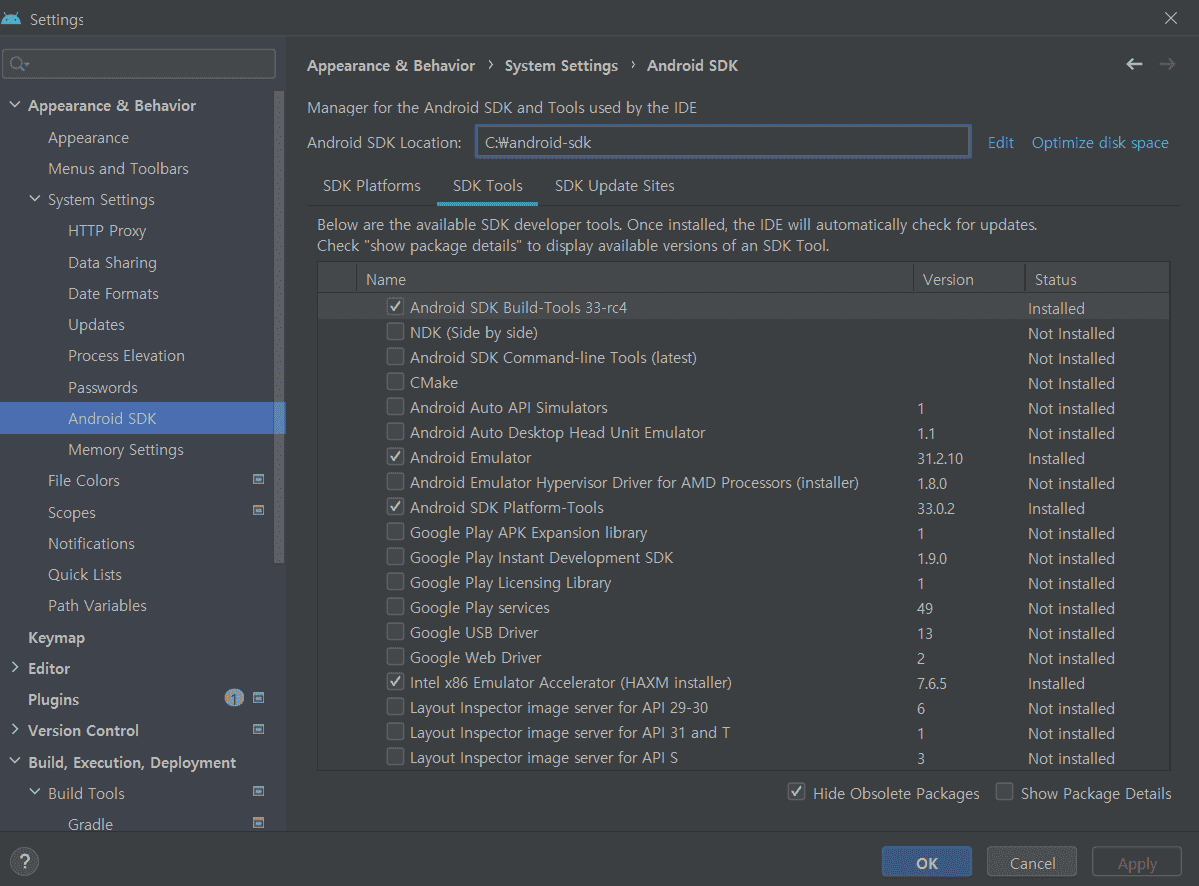Viewport: 1199px width, 886px height.
Task: Click the project-level icon beside Scopes
Action: pos(258,511)
